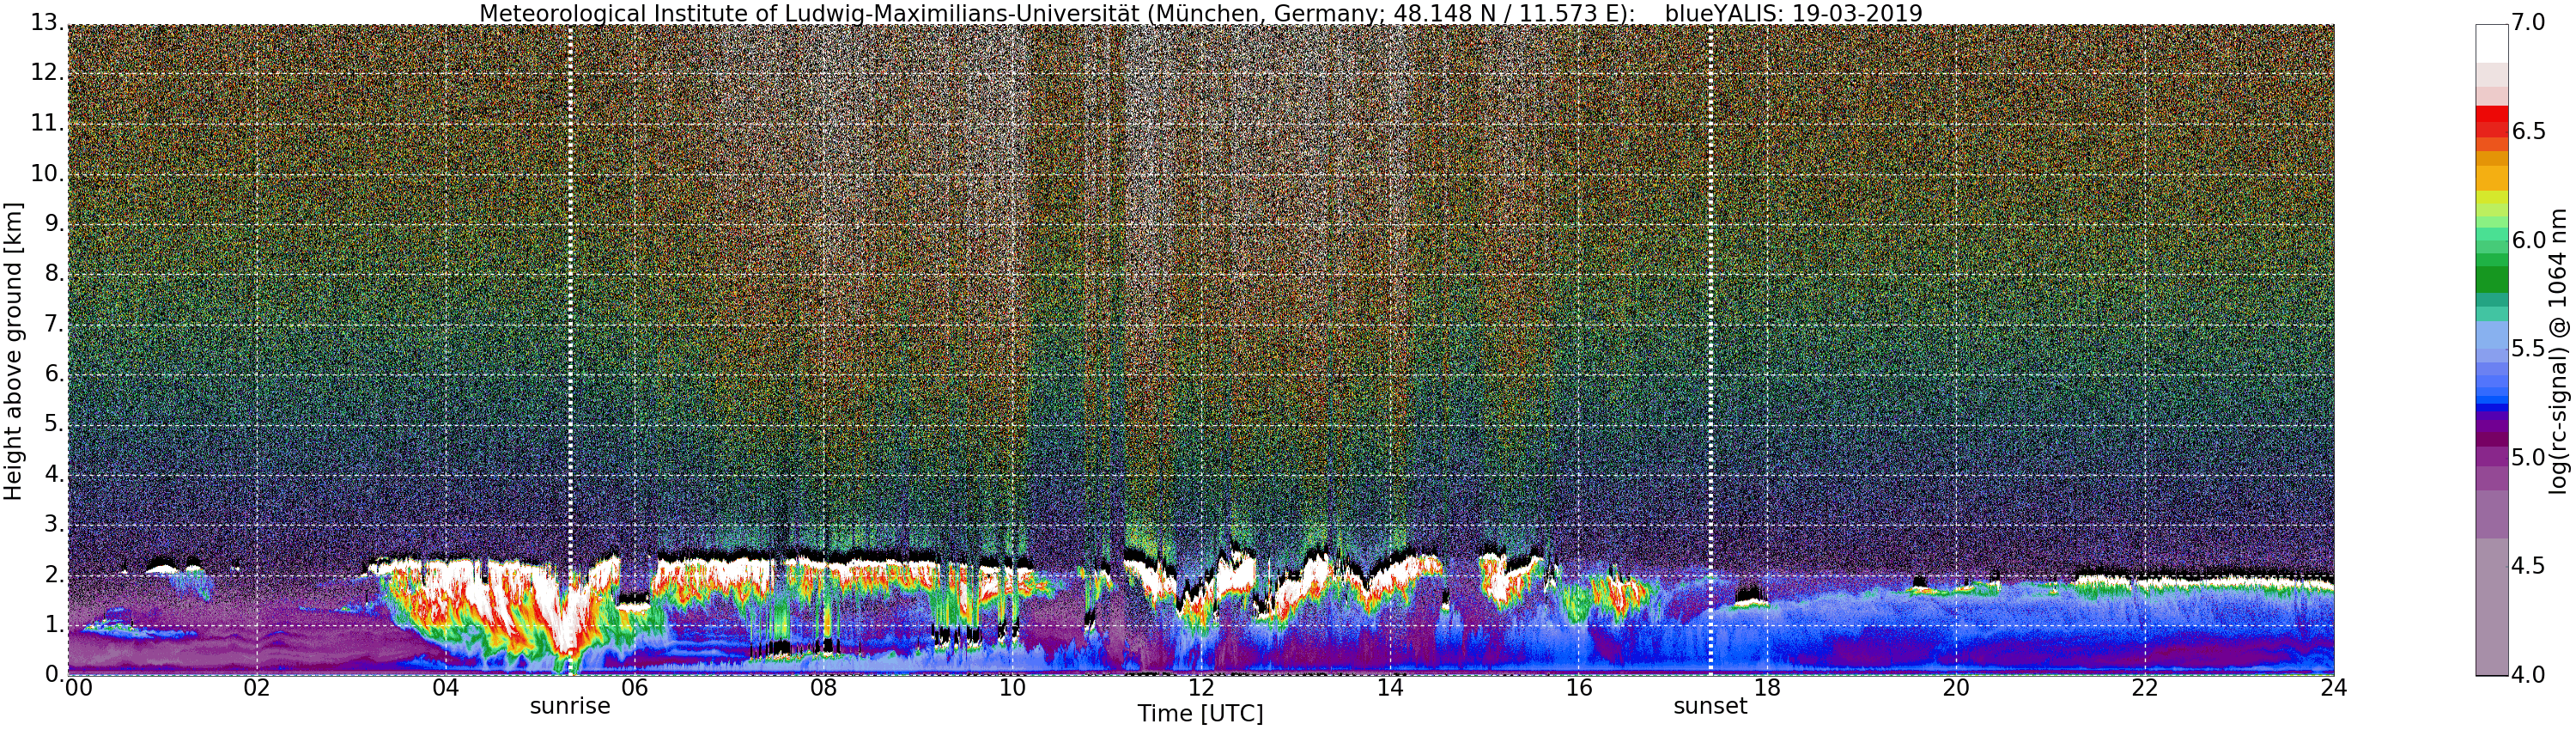The image size is (2576, 730).
Task: Click the height tick label '5.'
Action: [54, 424]
